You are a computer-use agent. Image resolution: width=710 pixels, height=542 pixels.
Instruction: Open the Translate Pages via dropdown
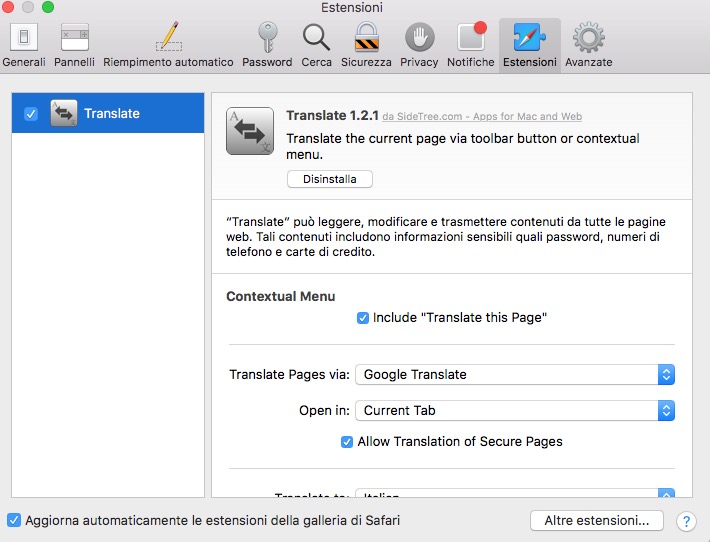[515, 374]
